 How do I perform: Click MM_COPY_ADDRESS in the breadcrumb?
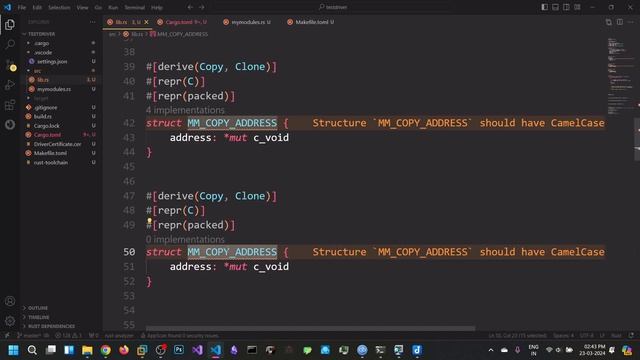tap(182, 34)
